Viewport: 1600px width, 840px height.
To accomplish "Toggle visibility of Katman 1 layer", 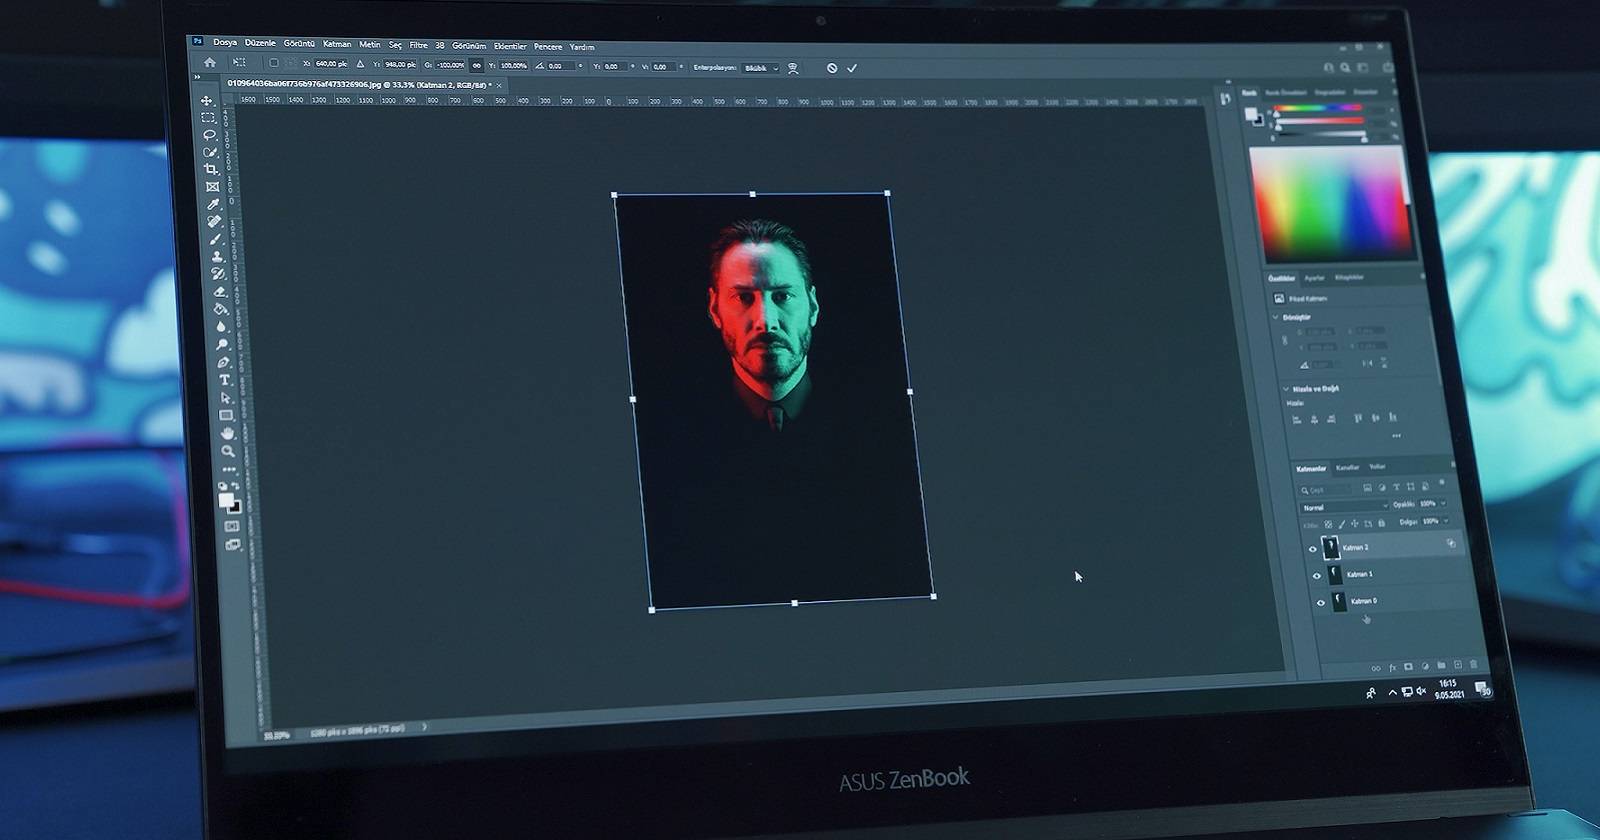I will pyautogui.click(x=1316, y=576).
